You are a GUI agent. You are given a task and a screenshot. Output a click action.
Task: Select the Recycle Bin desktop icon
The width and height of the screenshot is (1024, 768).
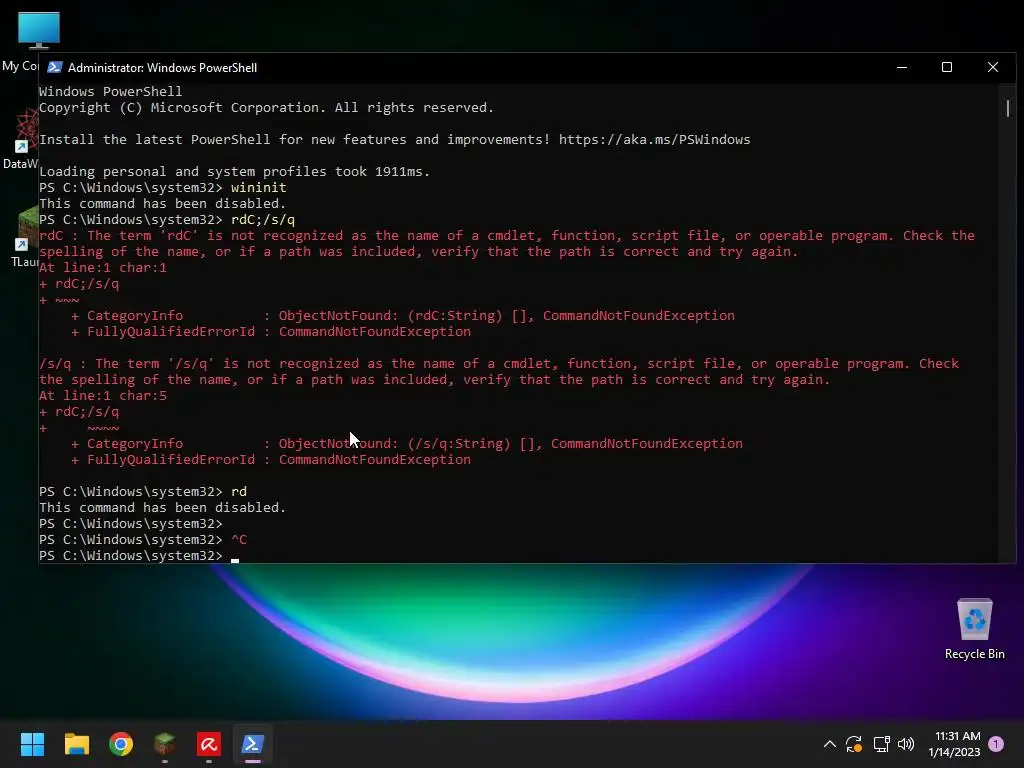point(974,629)
